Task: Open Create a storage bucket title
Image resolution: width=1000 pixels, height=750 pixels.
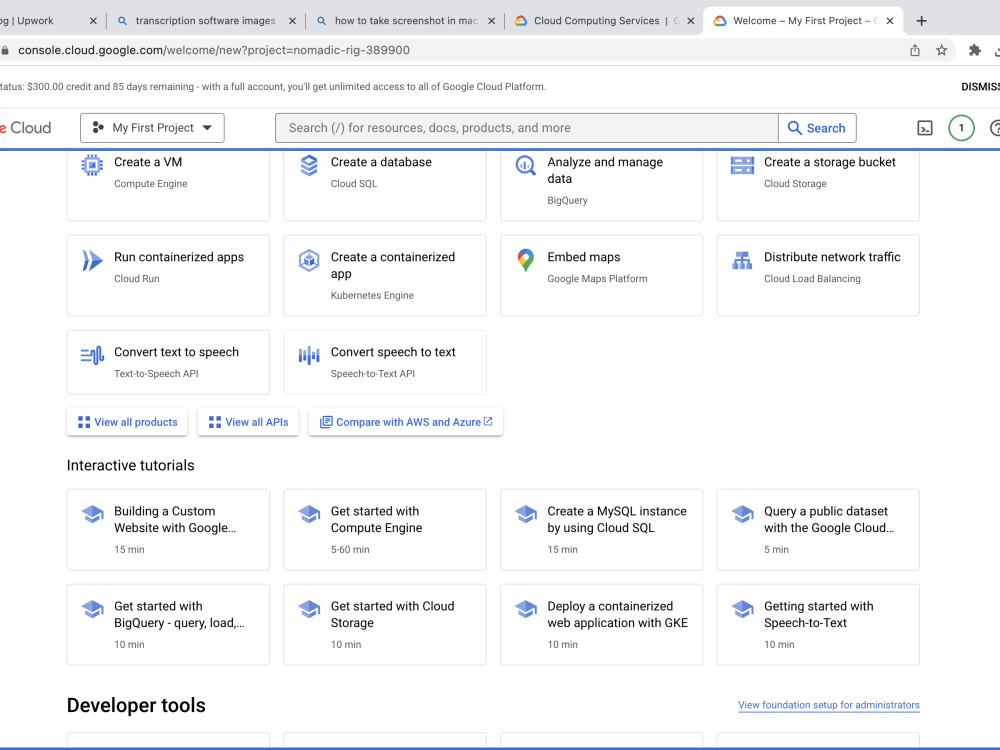Action: (830, 162)
